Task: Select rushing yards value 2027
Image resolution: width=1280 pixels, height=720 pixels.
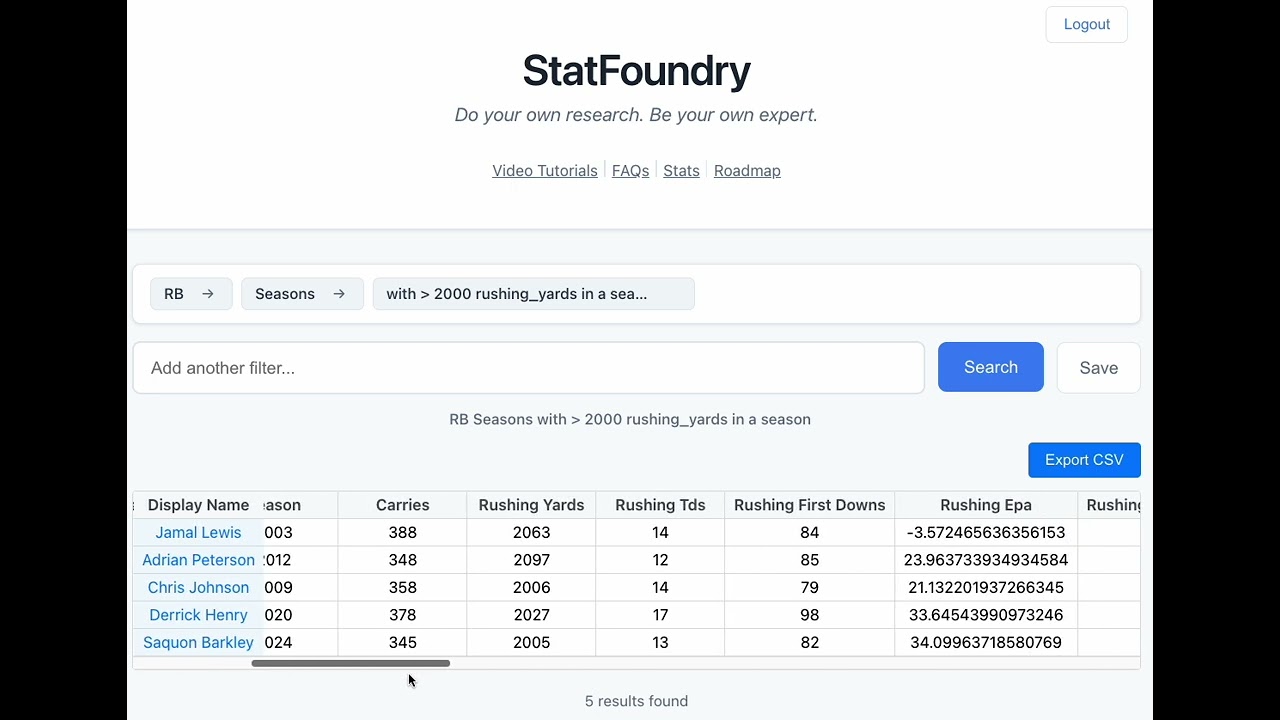Action: pos(531,615)
